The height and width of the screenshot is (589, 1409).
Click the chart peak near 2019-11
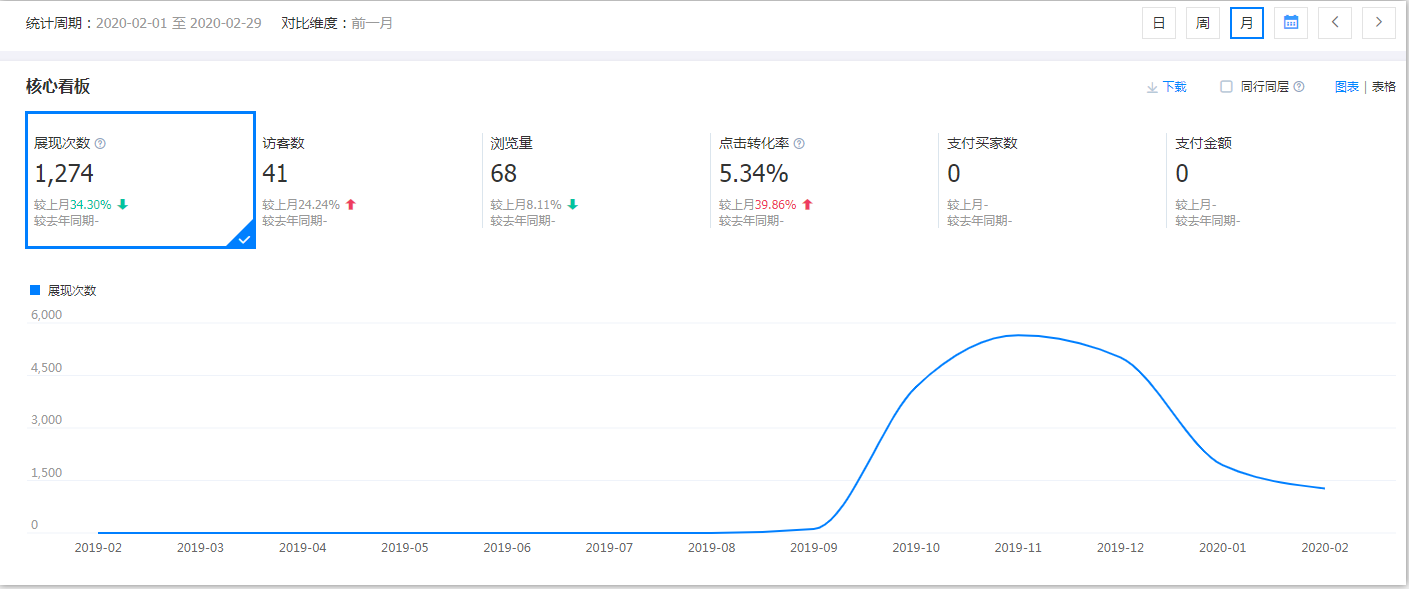pos(1020,336)
